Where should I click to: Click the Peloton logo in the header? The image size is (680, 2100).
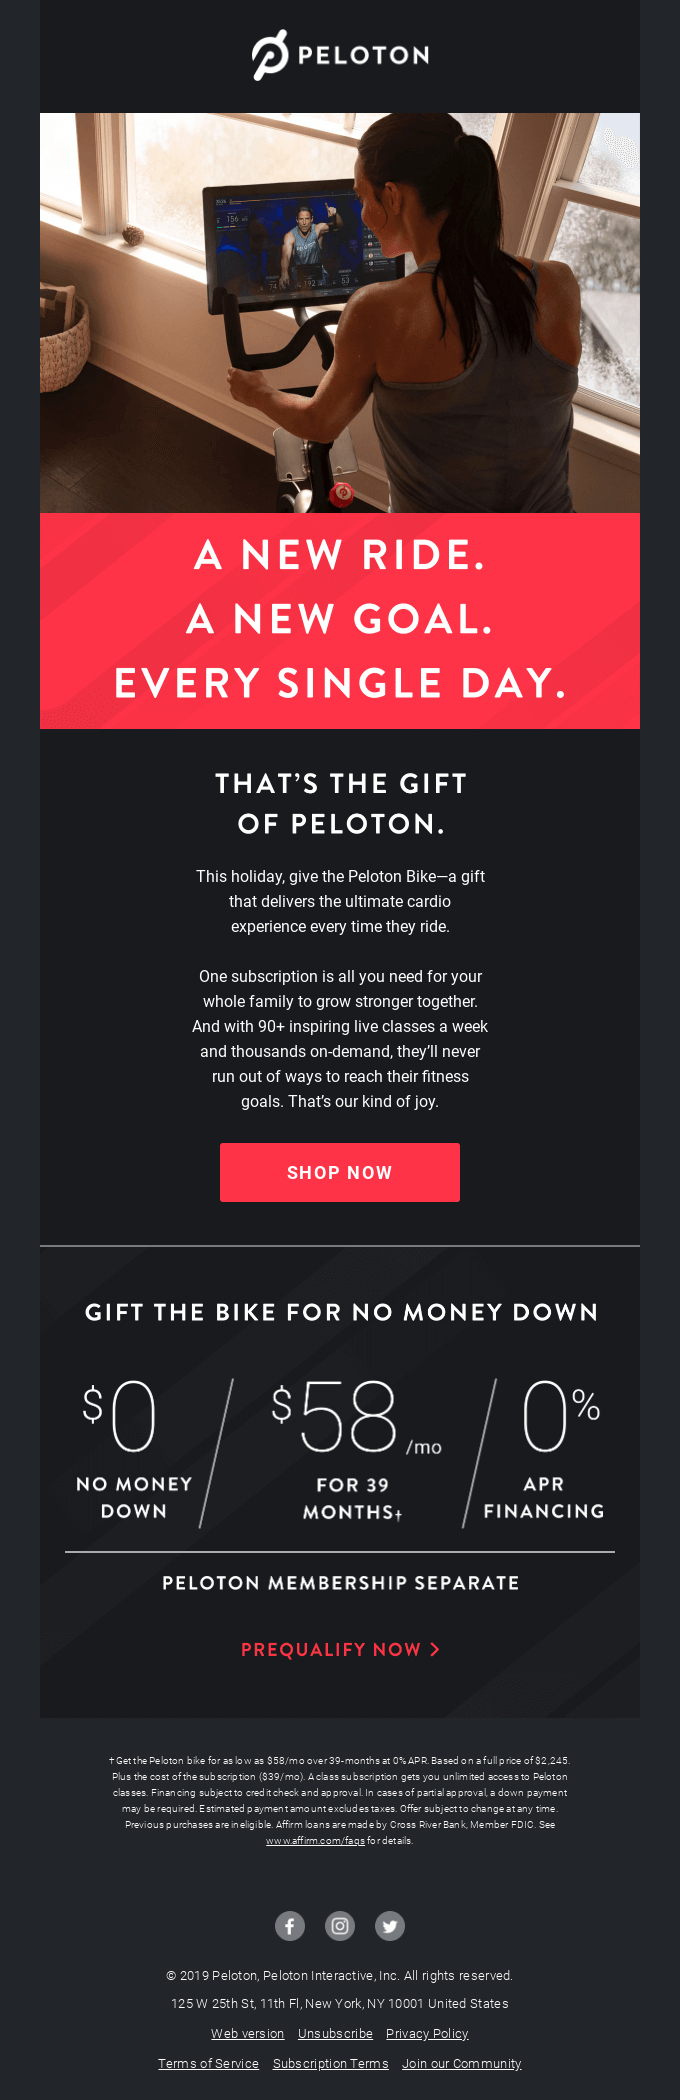340,55
